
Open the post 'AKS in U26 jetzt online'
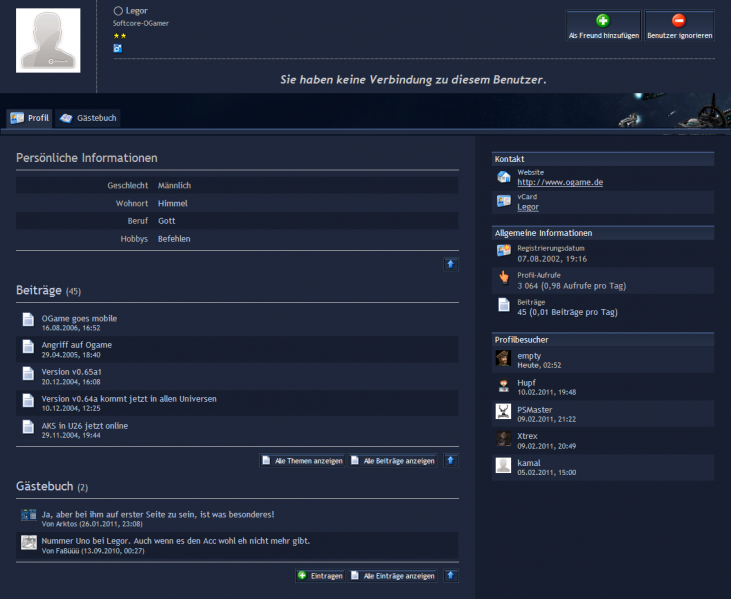(x=84, y=426)
